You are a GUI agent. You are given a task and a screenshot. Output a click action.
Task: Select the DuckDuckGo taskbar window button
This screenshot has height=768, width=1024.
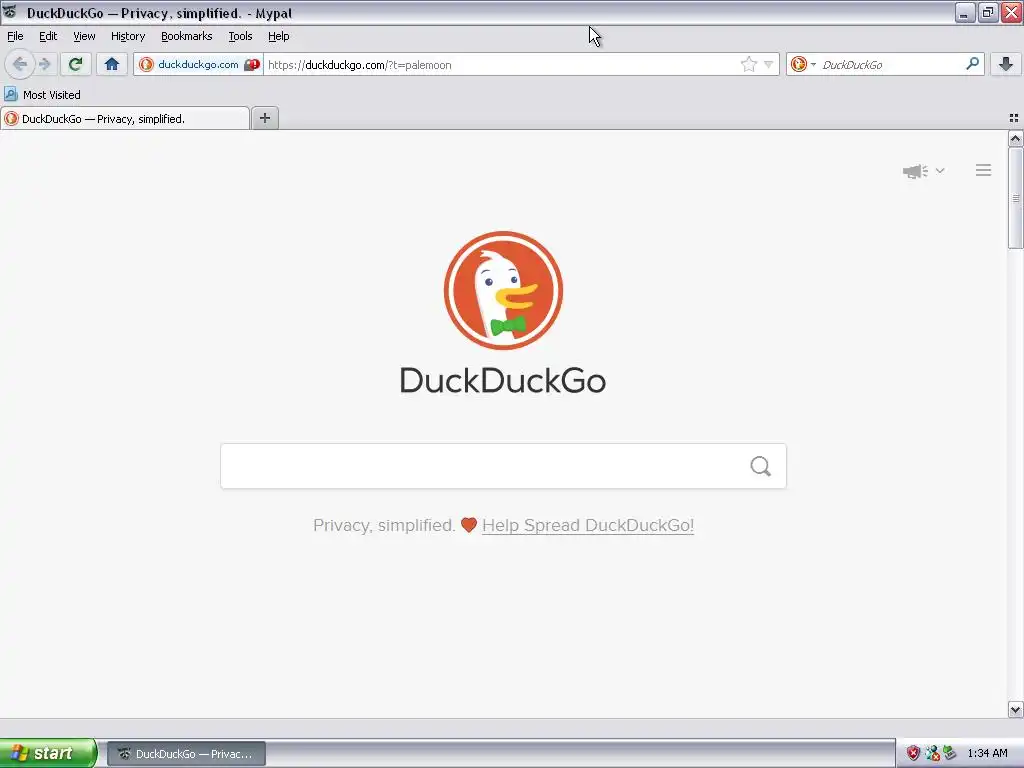coord(186,754)
